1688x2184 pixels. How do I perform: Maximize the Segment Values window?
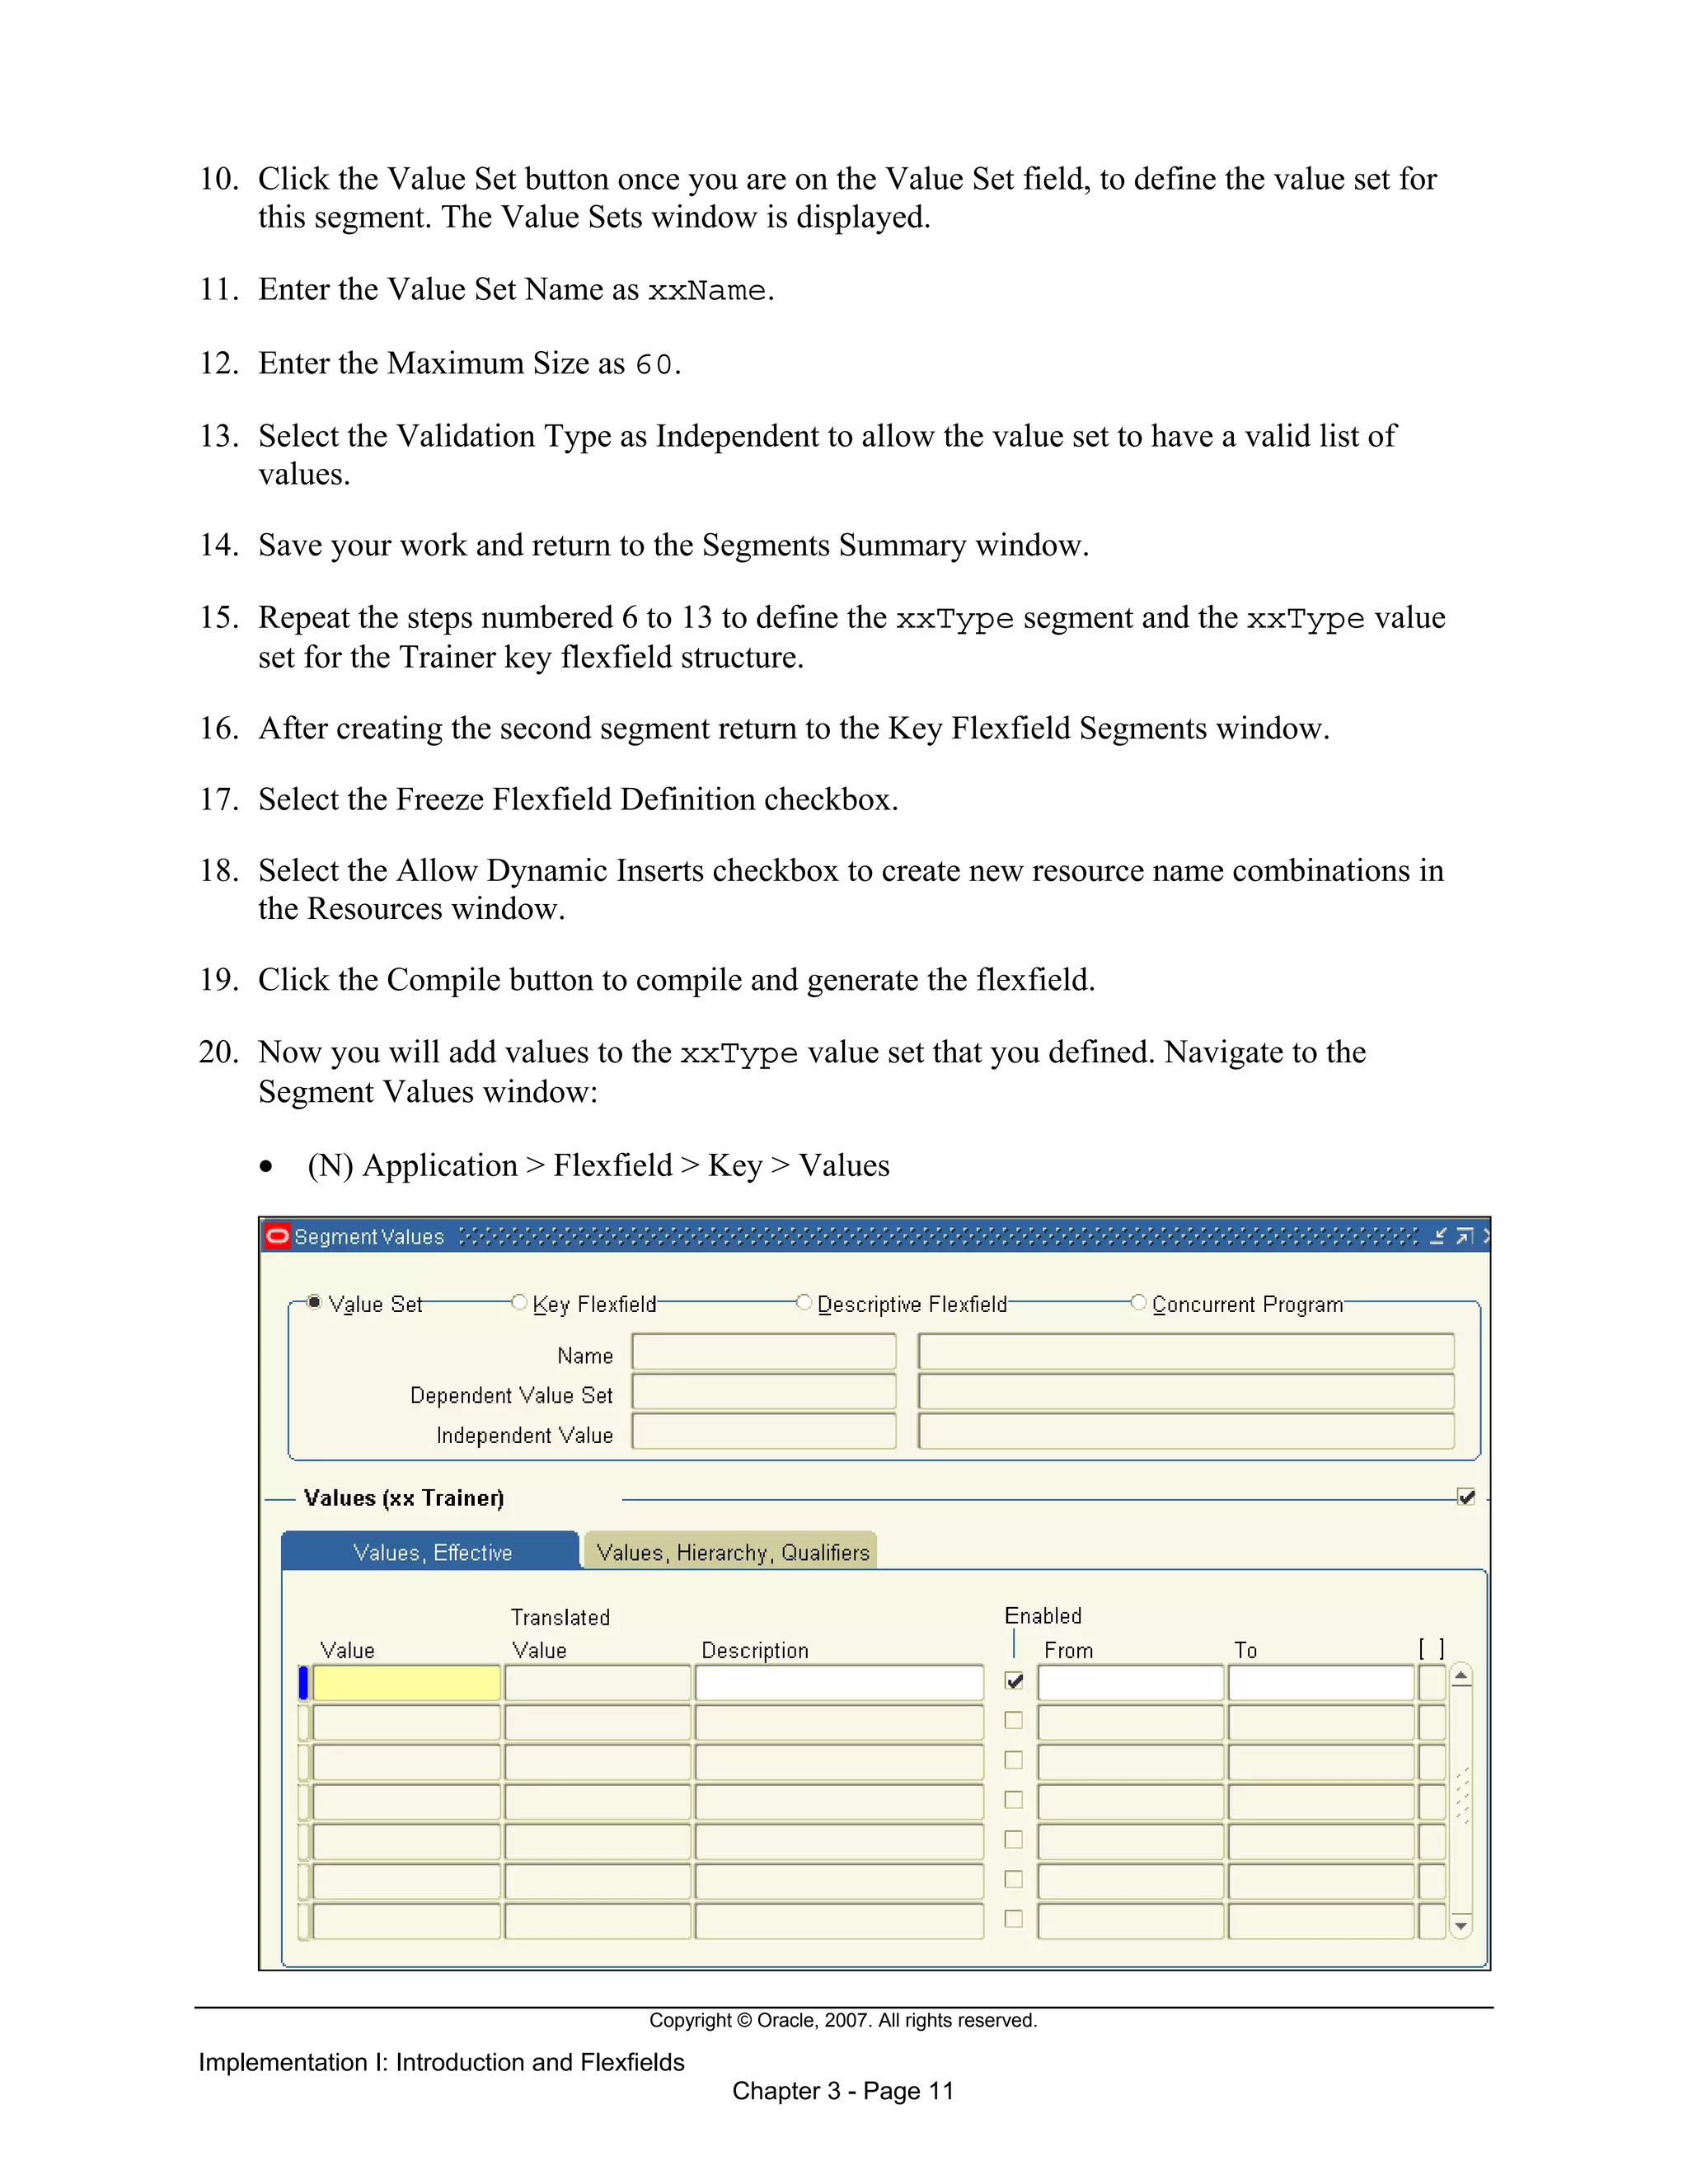point(1464,1236)
